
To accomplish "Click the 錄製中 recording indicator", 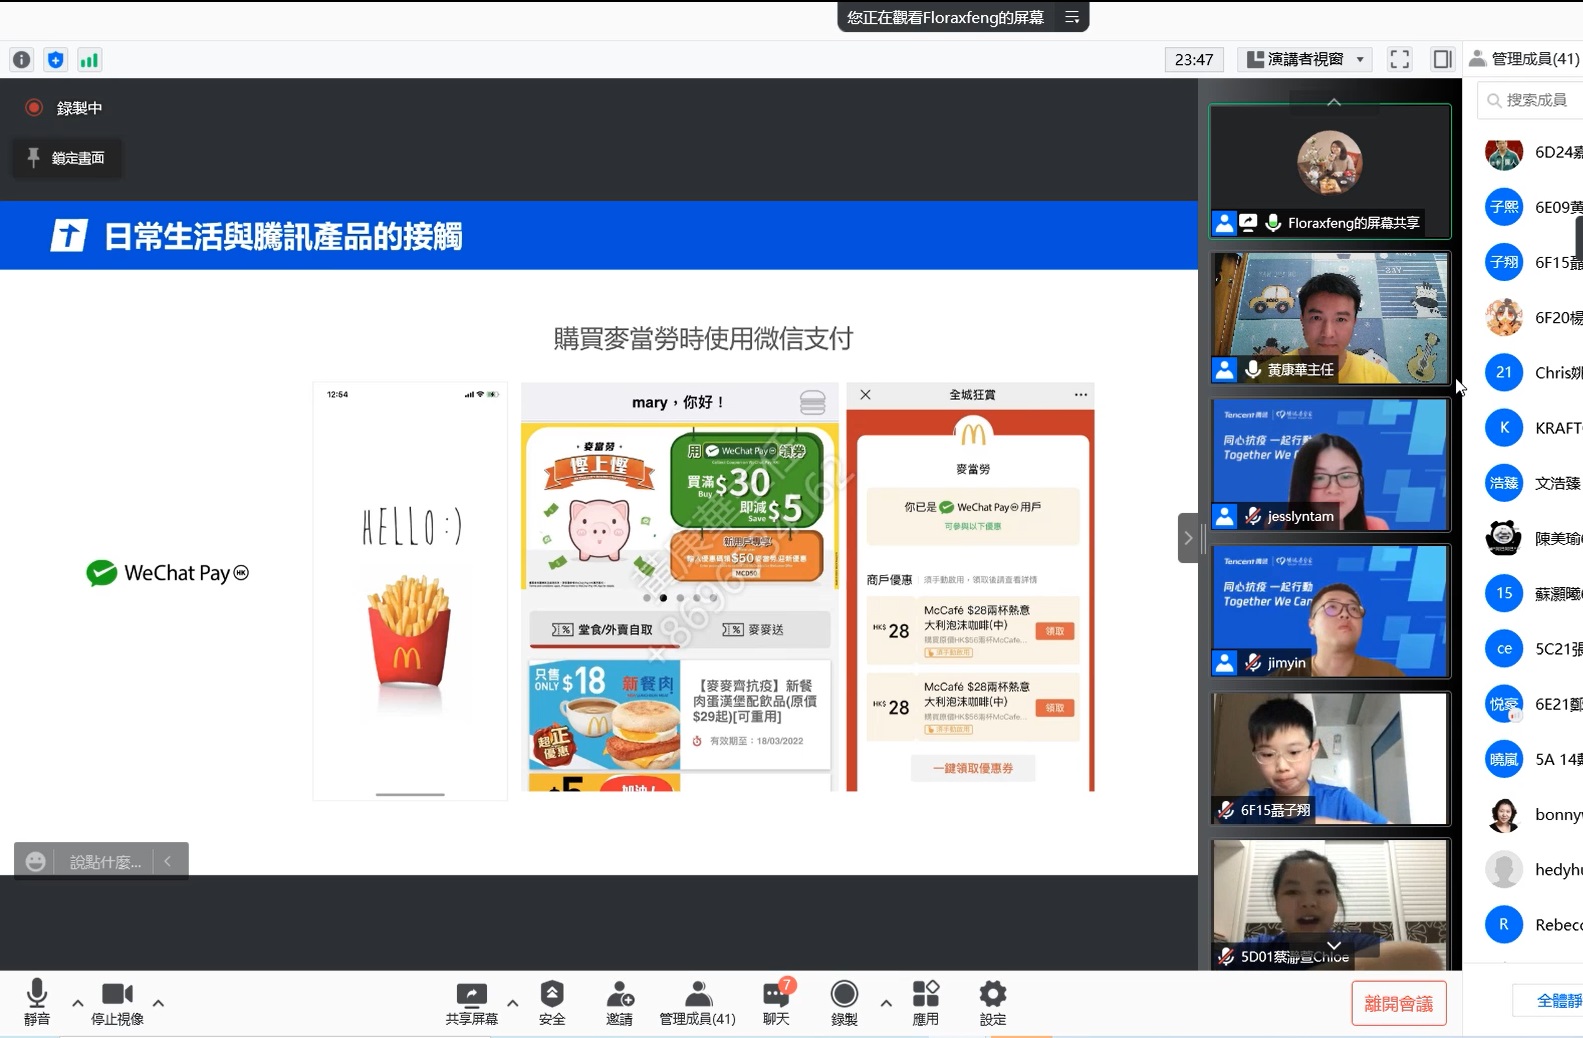I will click(x=64, y=107).
